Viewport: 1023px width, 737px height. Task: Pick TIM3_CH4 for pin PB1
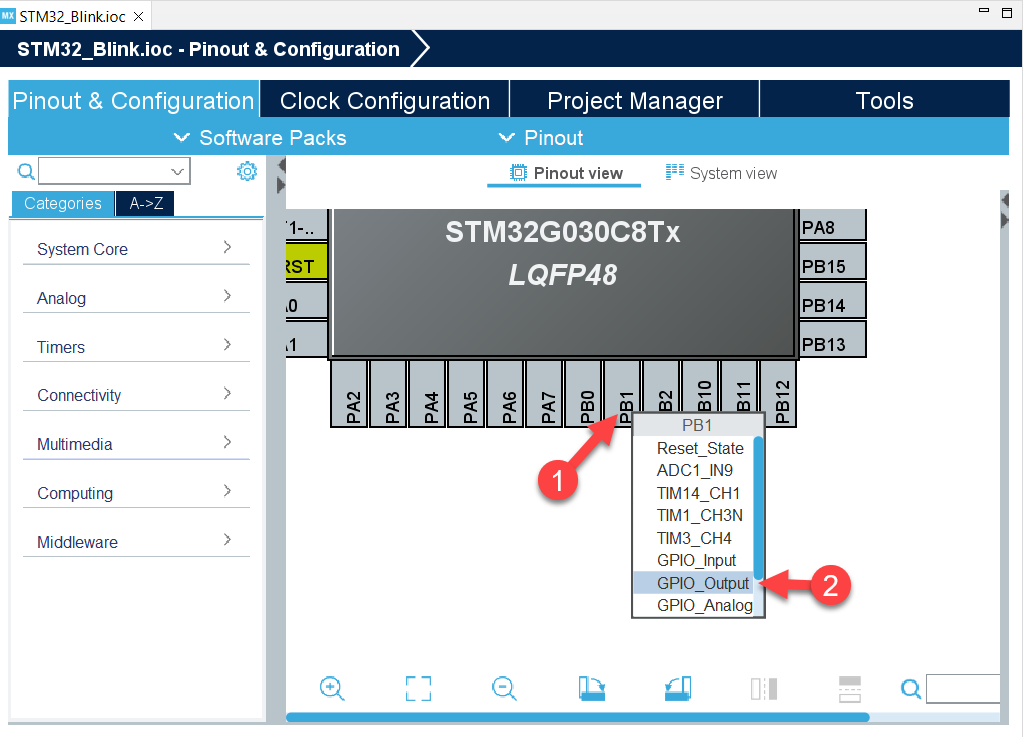click(694, 538)
